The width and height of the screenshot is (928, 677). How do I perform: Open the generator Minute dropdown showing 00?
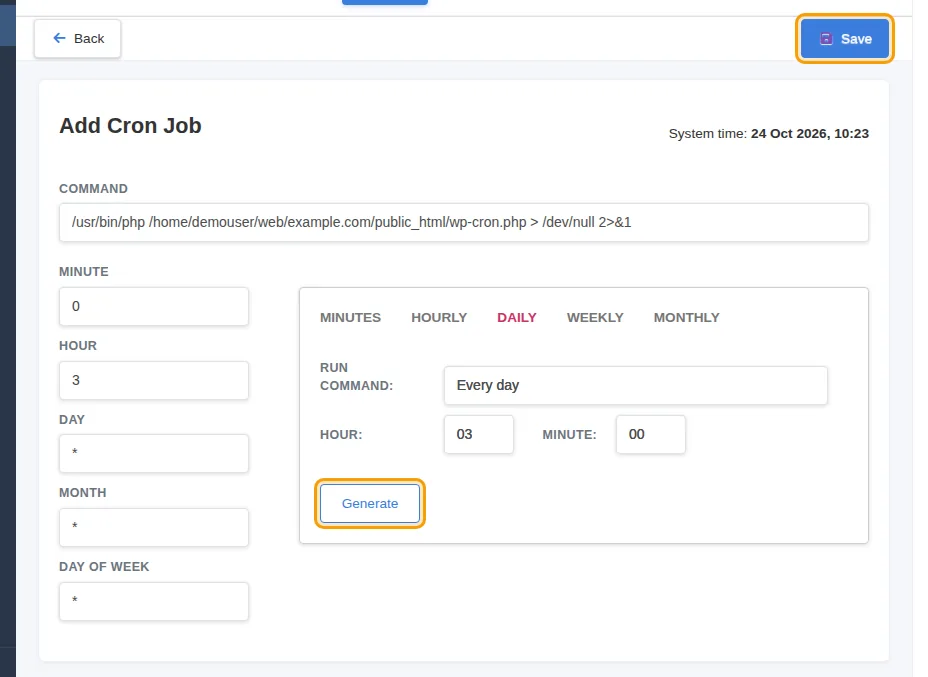pos(650,434)
